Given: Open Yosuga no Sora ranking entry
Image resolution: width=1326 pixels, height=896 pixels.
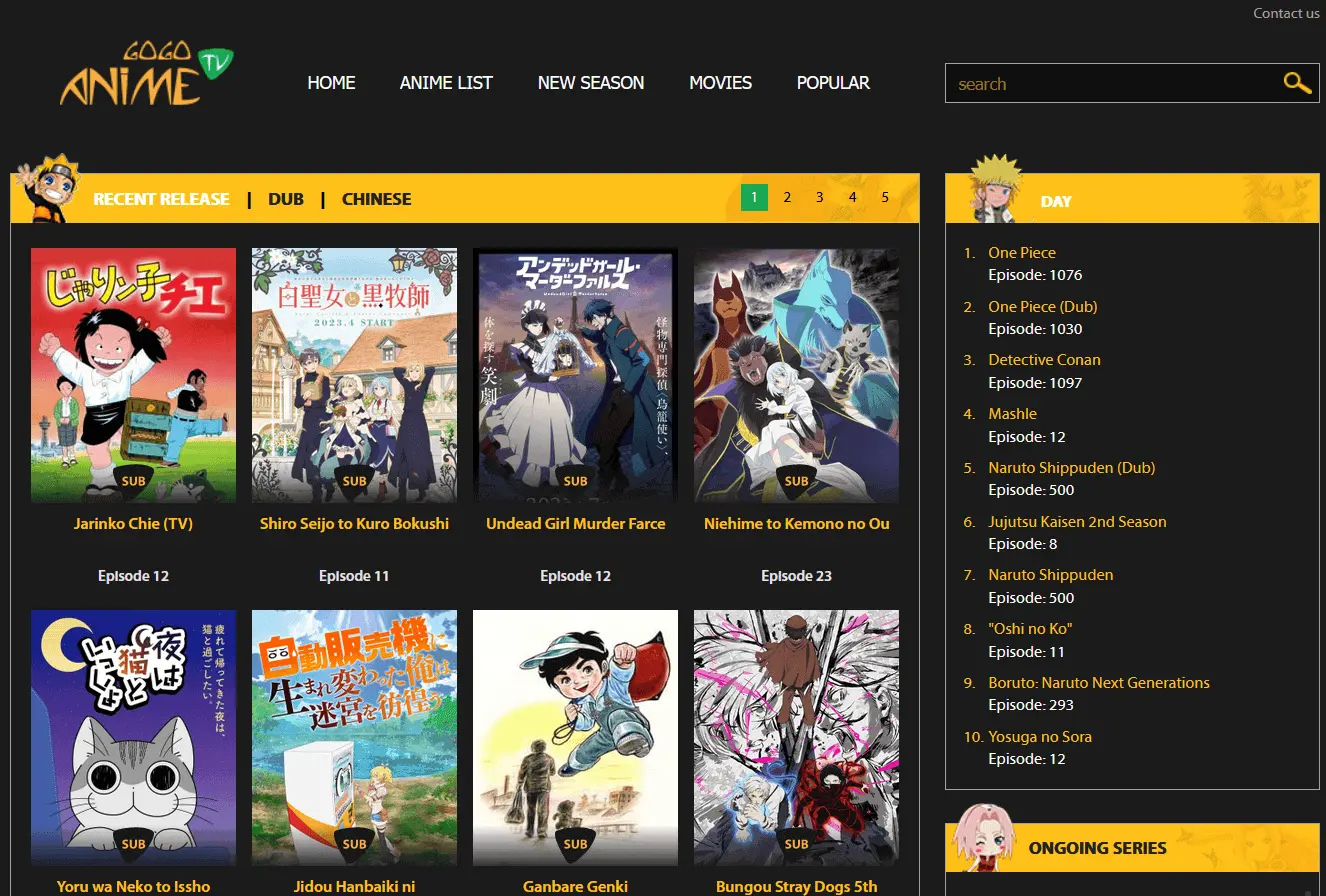Looking at the screenshot, I should pos(1040,737).
